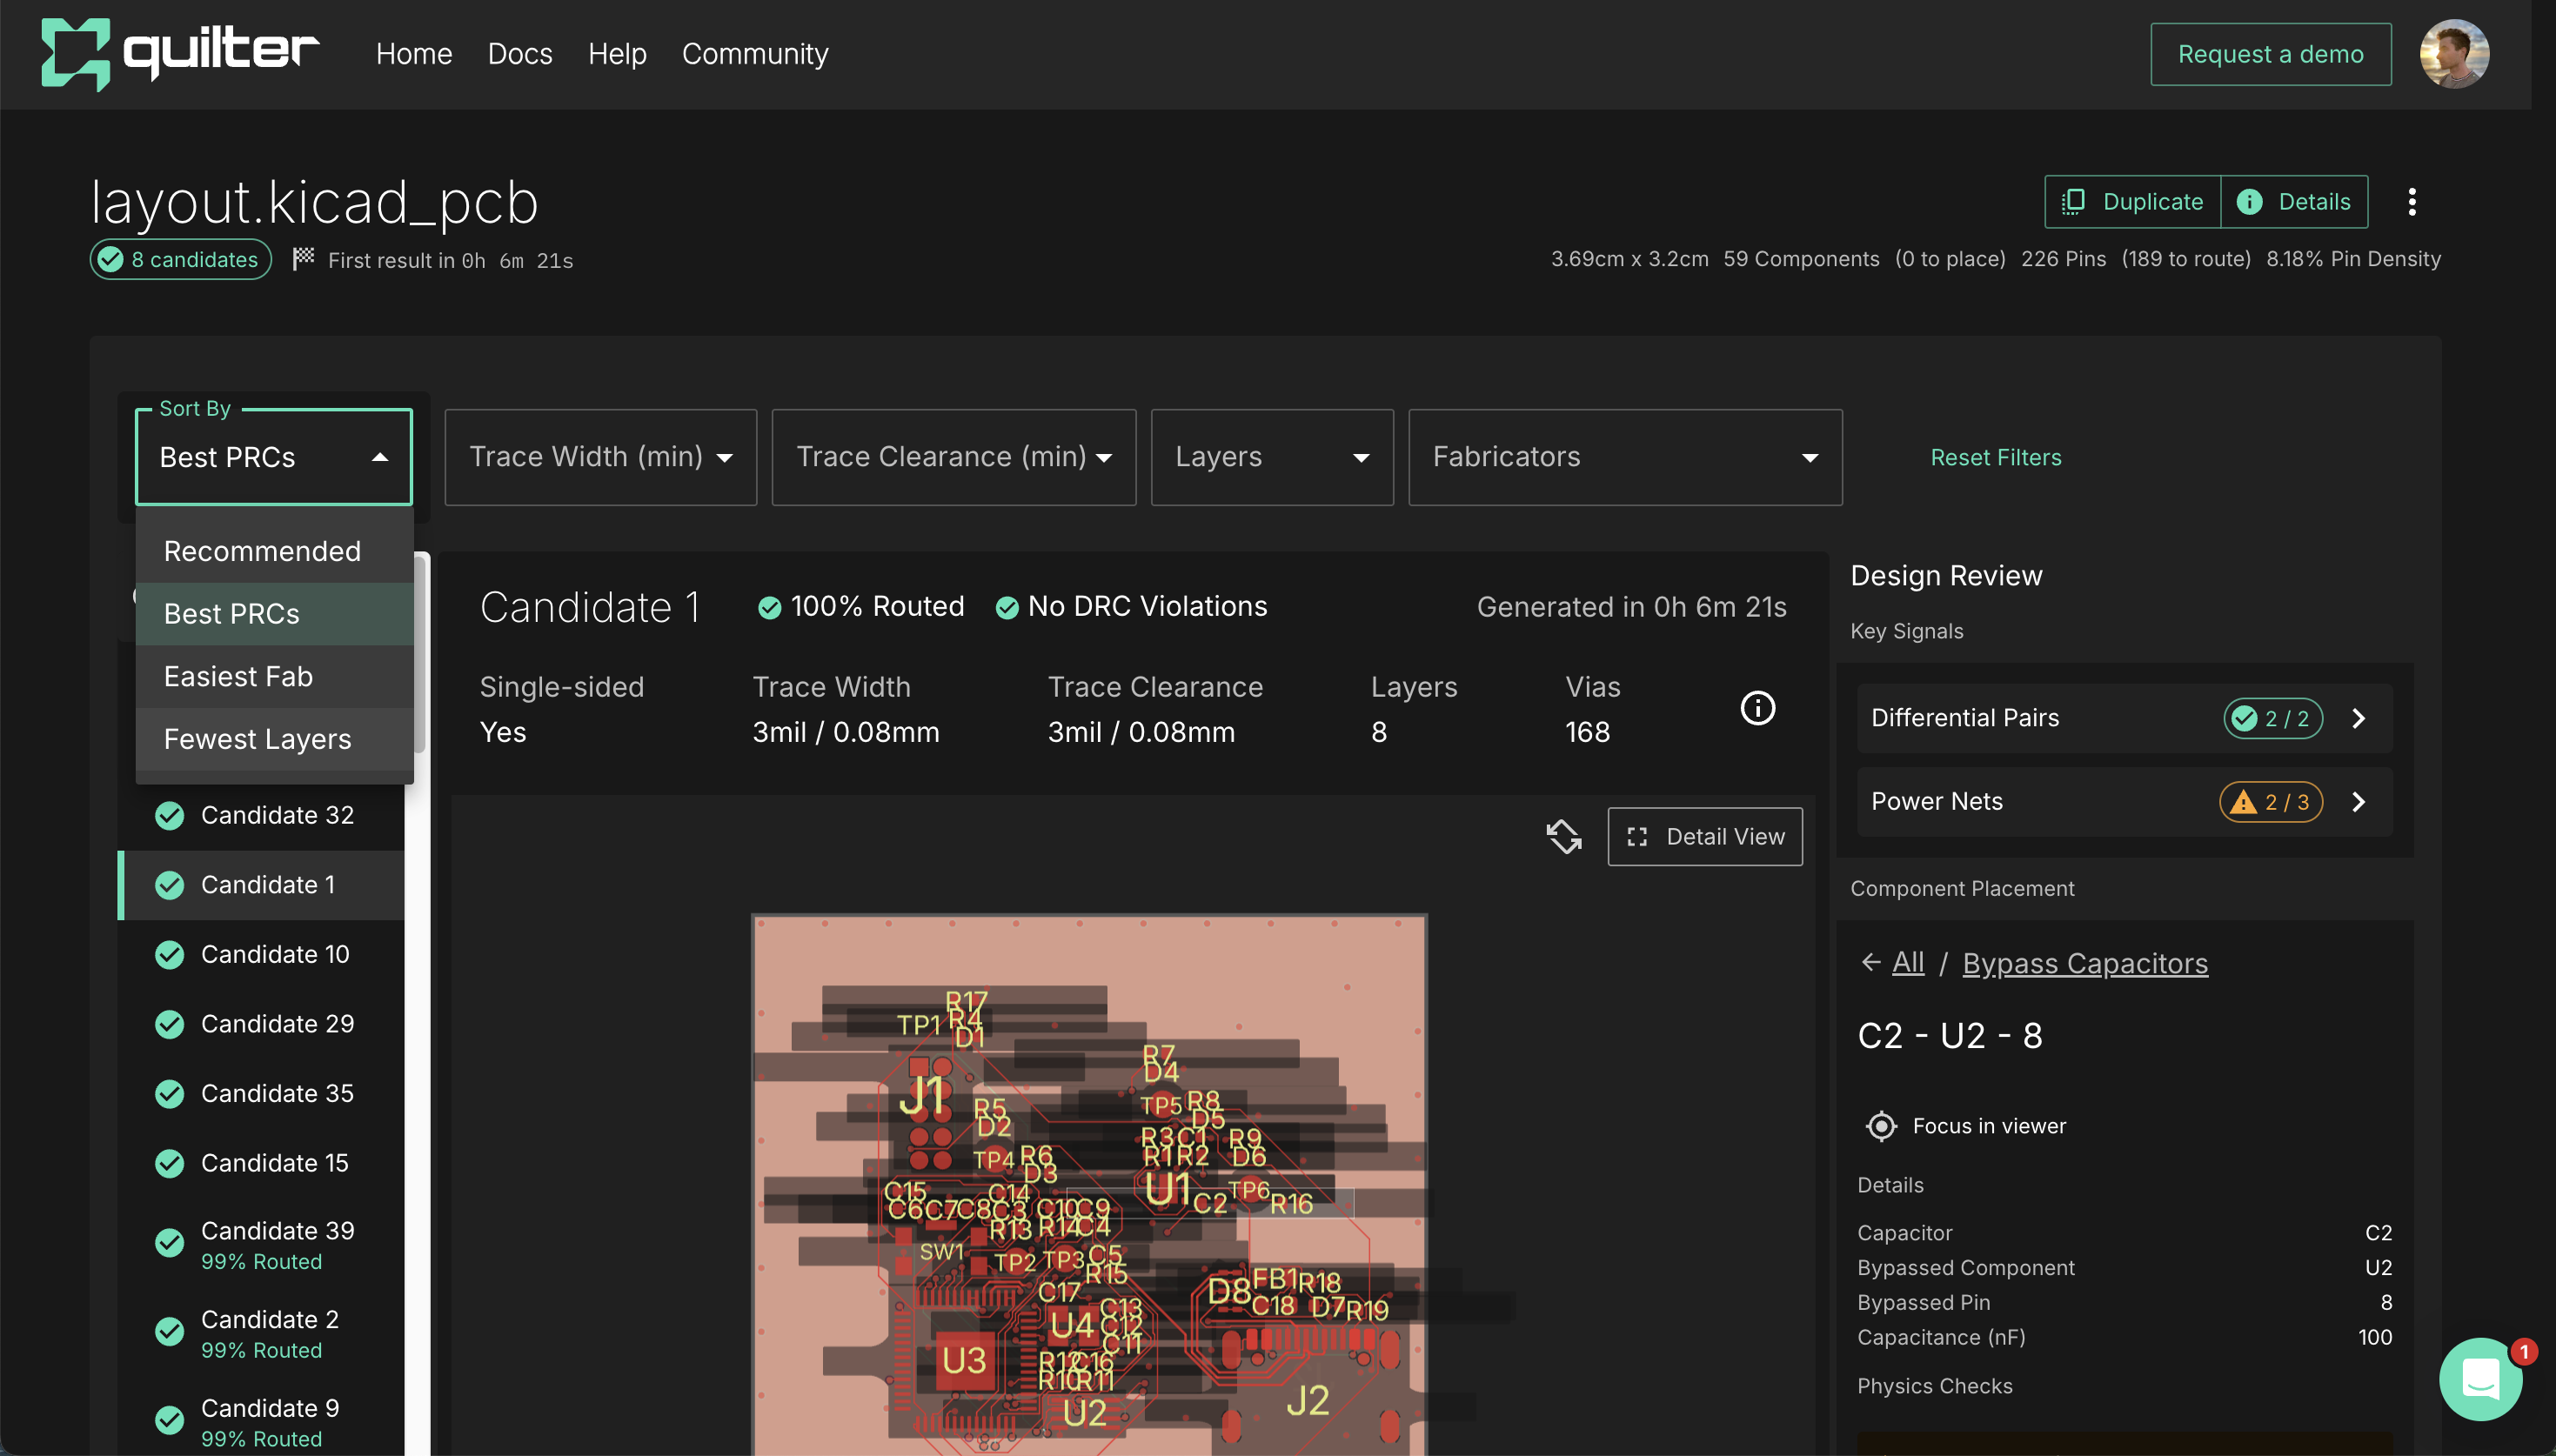Click the Focus in viewer target icon
2556x1456 pixels.
click(1881, 1126)
